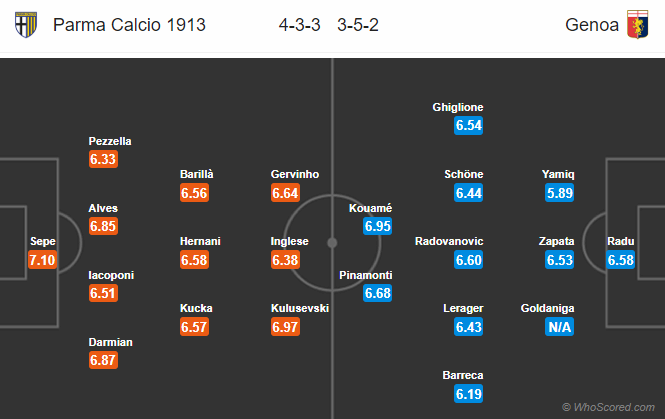
Task: Click player name Pinamonti
Action: pyautogui.click(x=366, y=275)
